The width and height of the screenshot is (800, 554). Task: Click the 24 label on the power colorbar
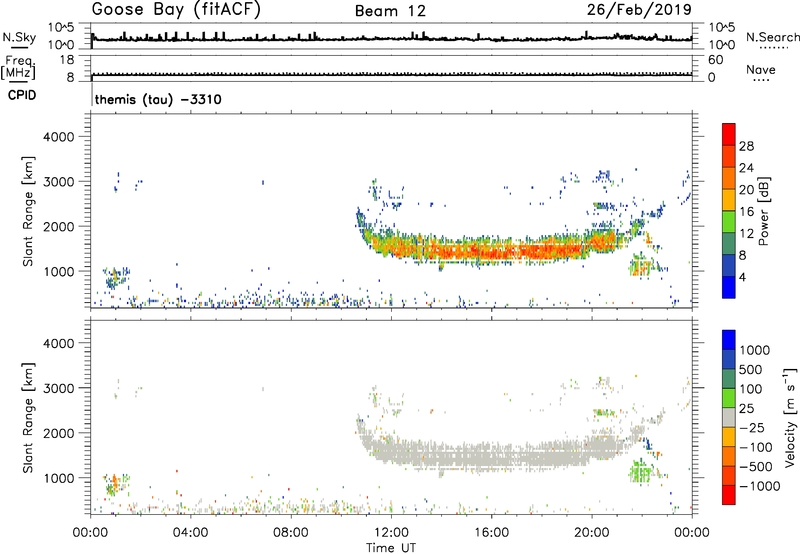[746, 168]
